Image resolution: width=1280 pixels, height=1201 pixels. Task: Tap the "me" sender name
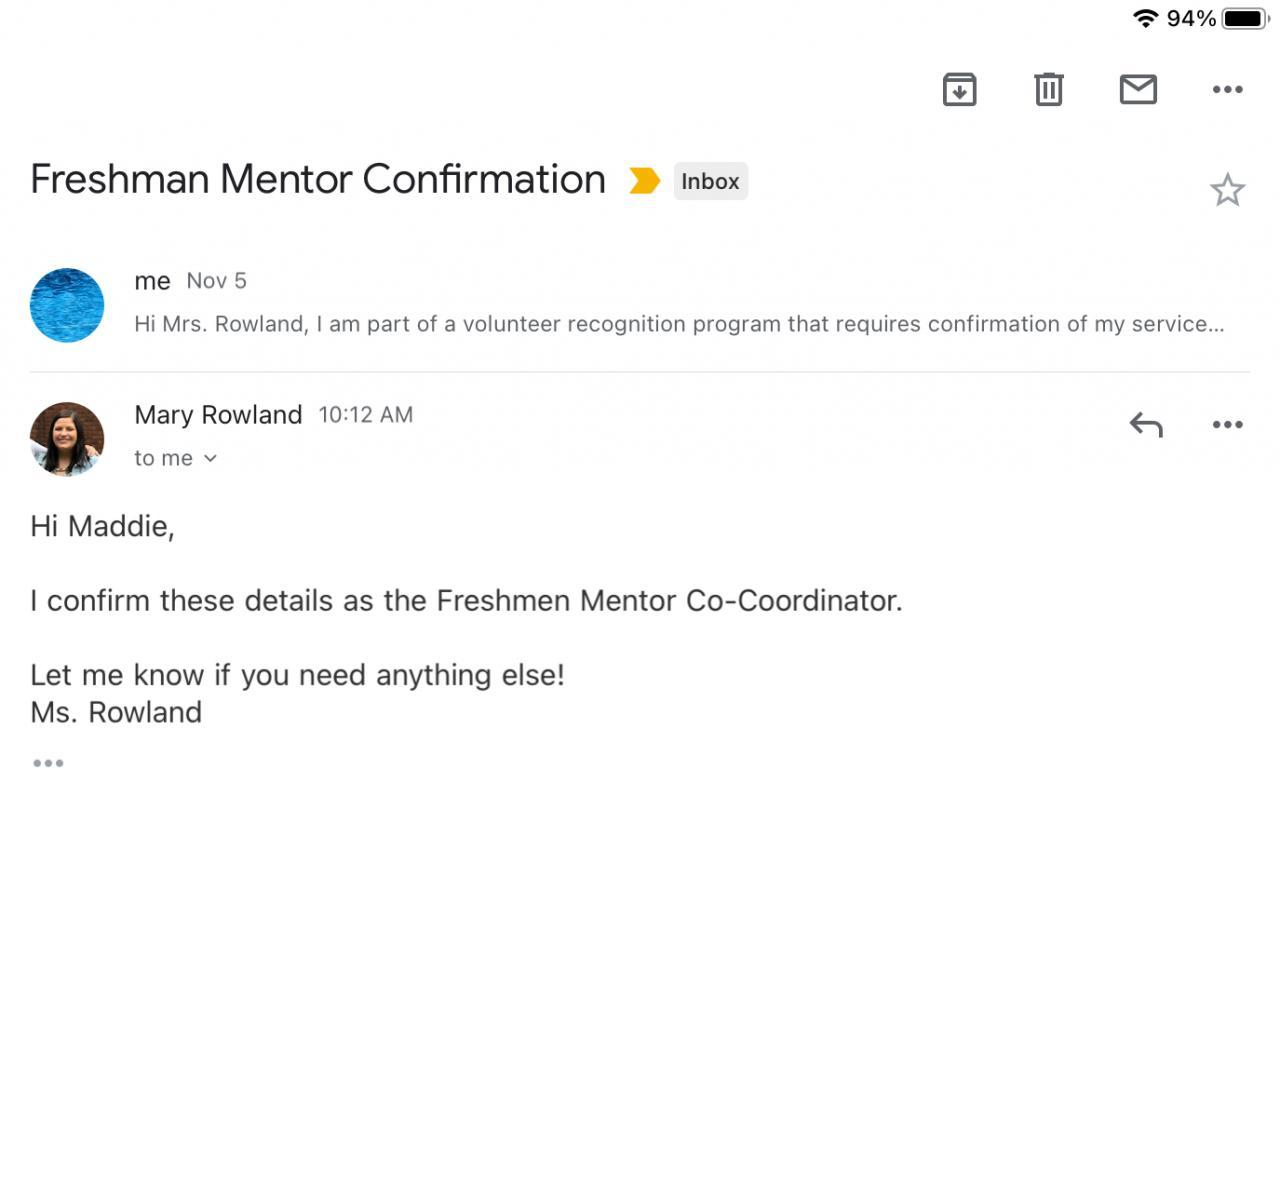152,281
